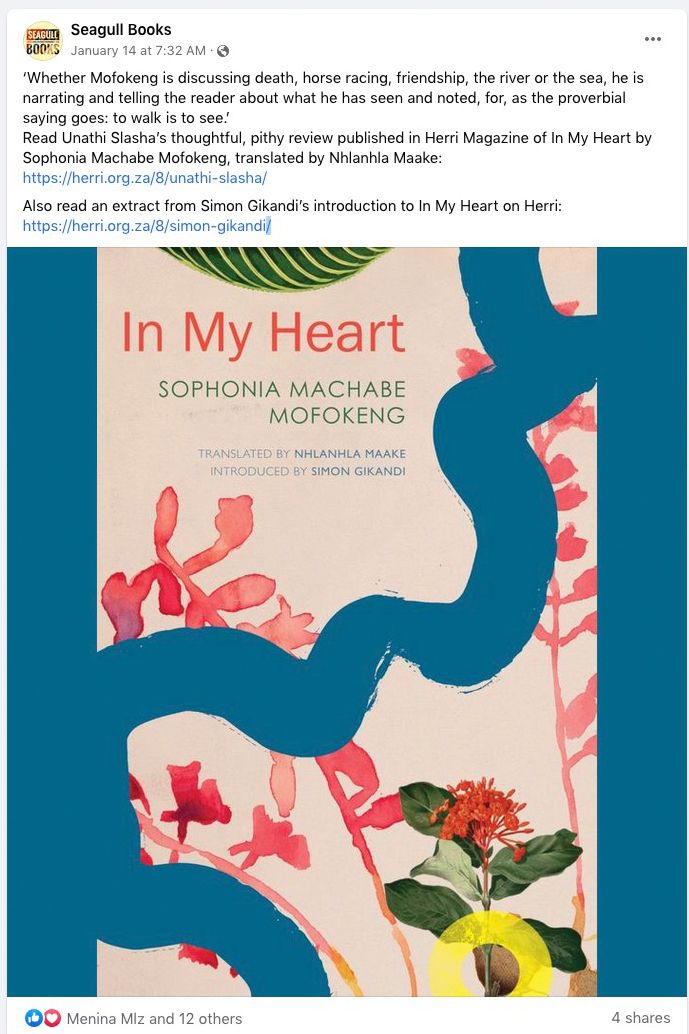View people who reacted: Menina Mlz and others

154,1018
